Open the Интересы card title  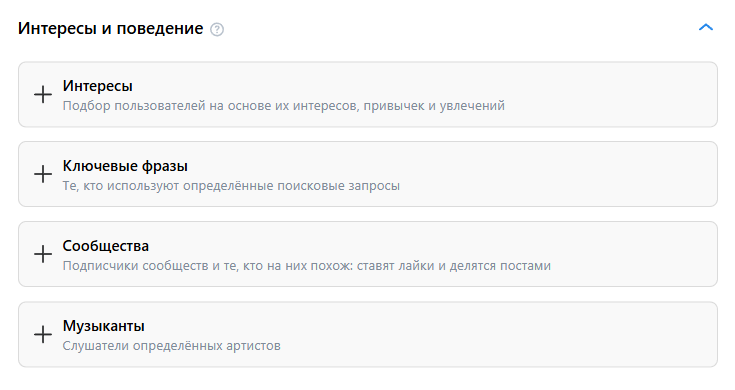98,86
